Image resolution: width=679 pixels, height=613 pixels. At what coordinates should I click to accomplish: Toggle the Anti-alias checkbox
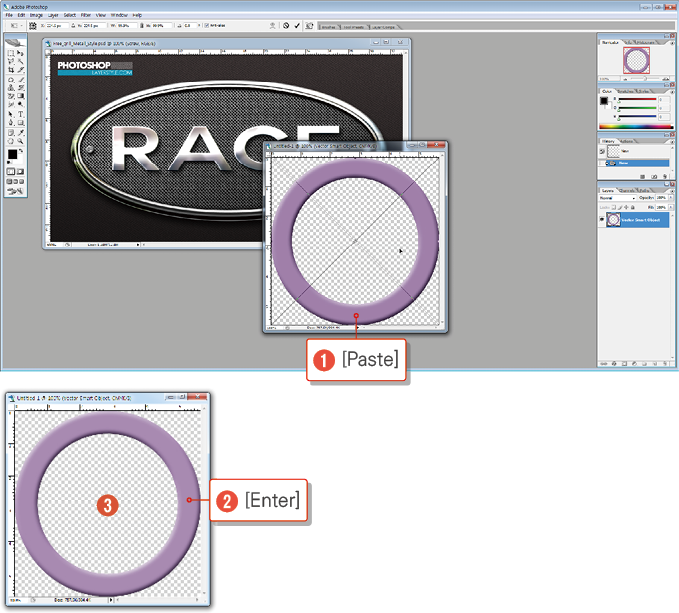coord(207,26)
